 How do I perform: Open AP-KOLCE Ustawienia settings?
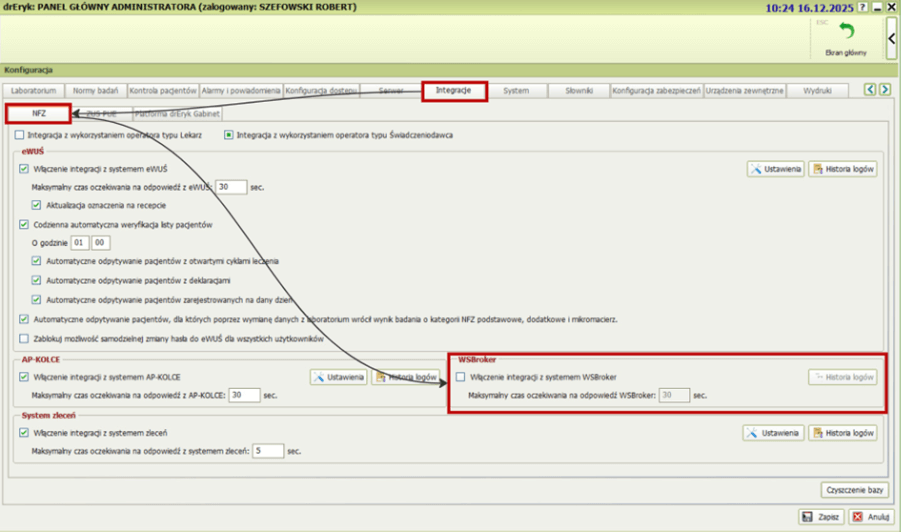[x=337, y=377]
